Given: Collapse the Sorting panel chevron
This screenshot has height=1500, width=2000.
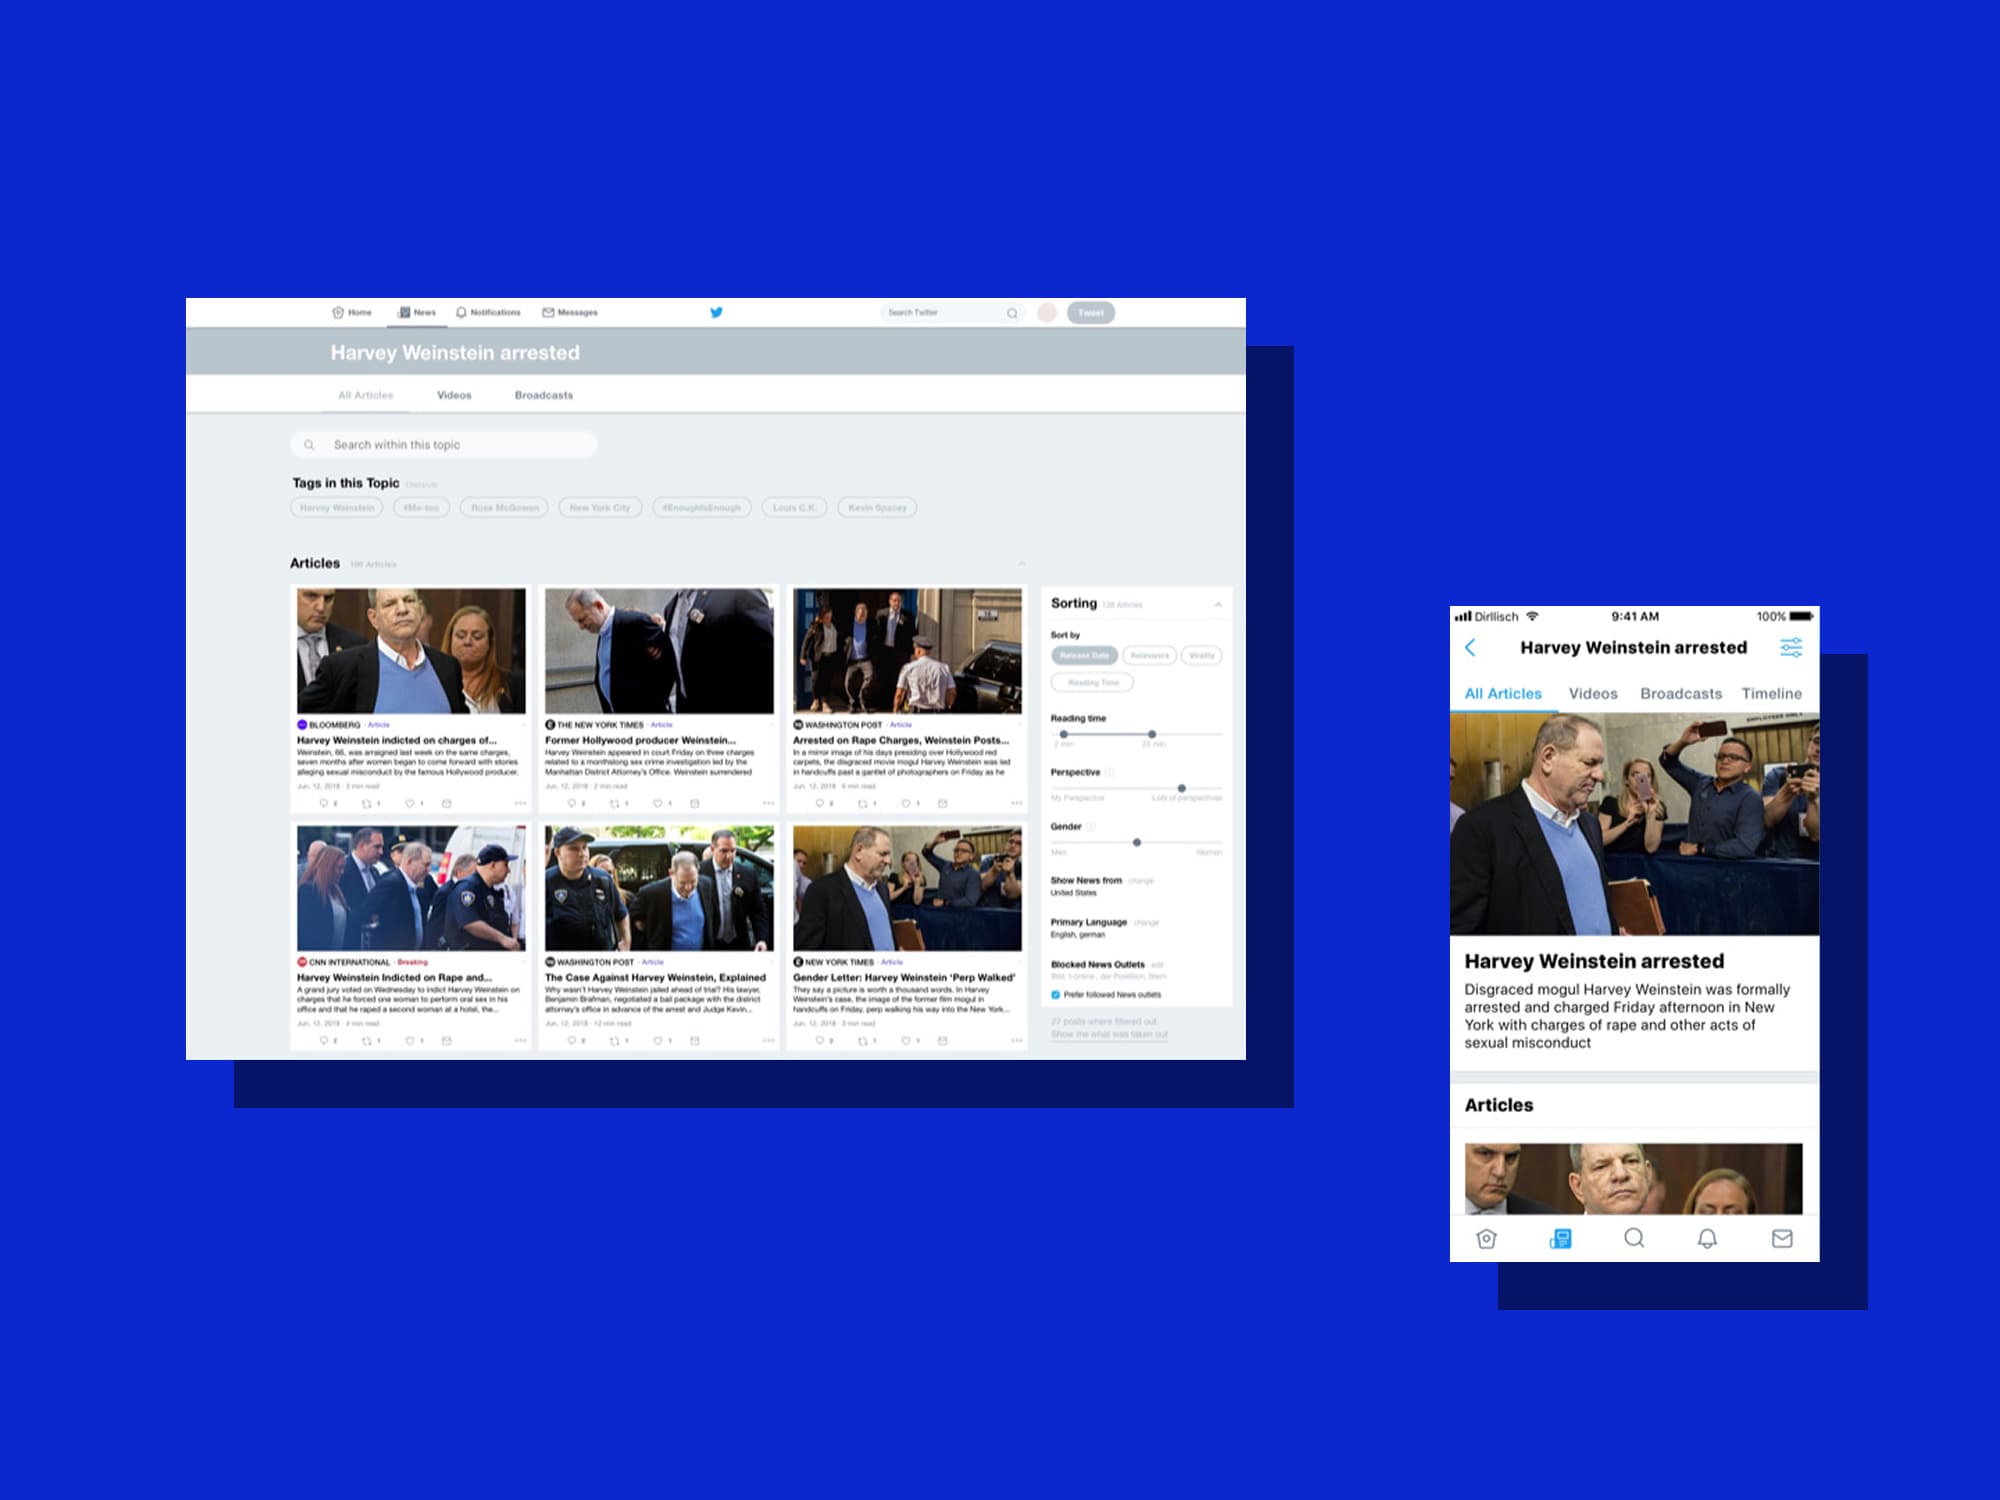Looking at the screenshot, I should click(1218, 604).
